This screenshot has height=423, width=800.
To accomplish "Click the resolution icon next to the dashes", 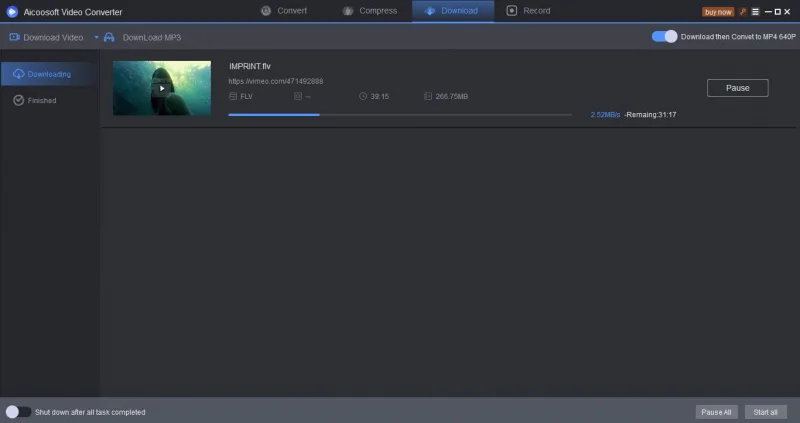I will [298, 96].
